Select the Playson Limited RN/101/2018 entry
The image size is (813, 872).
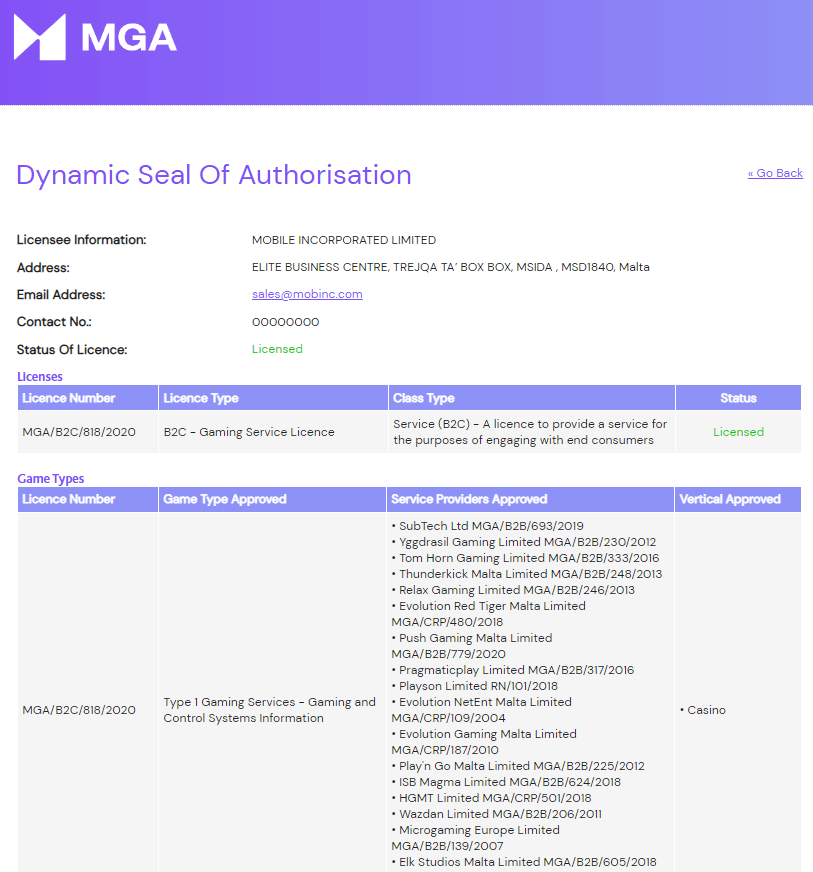coord(475,686)
